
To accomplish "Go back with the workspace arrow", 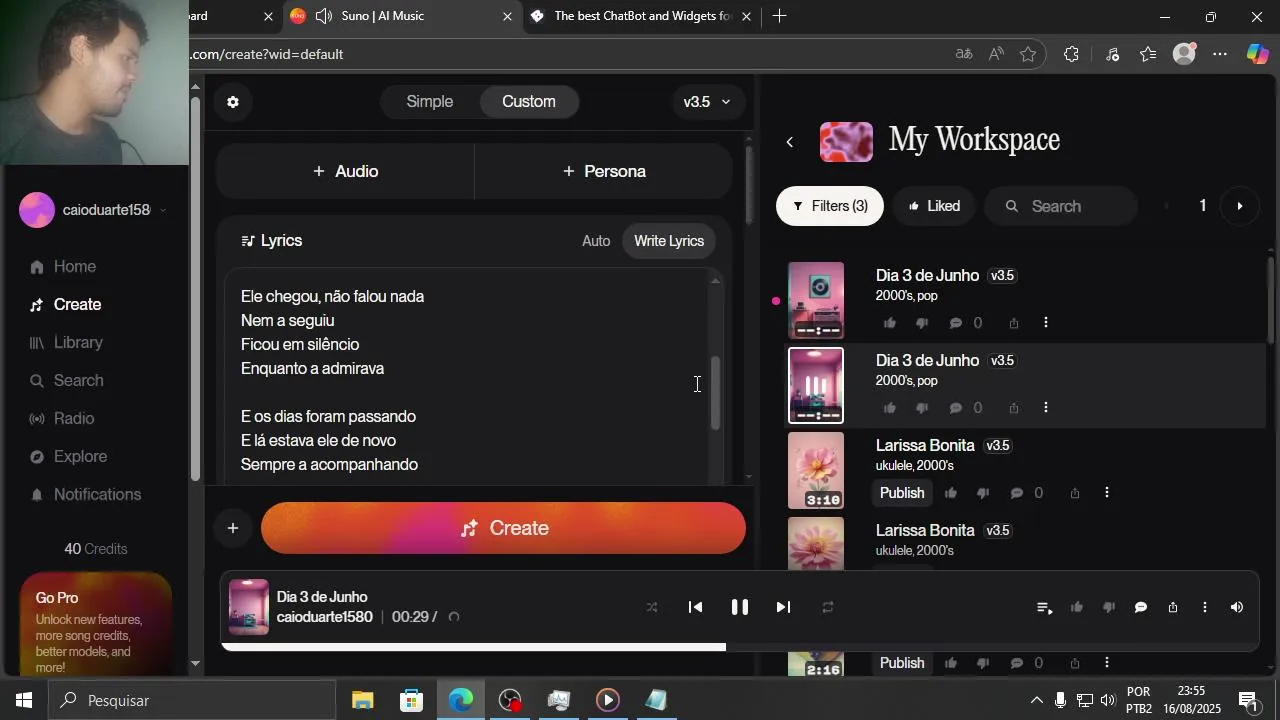I will [789, 142].
